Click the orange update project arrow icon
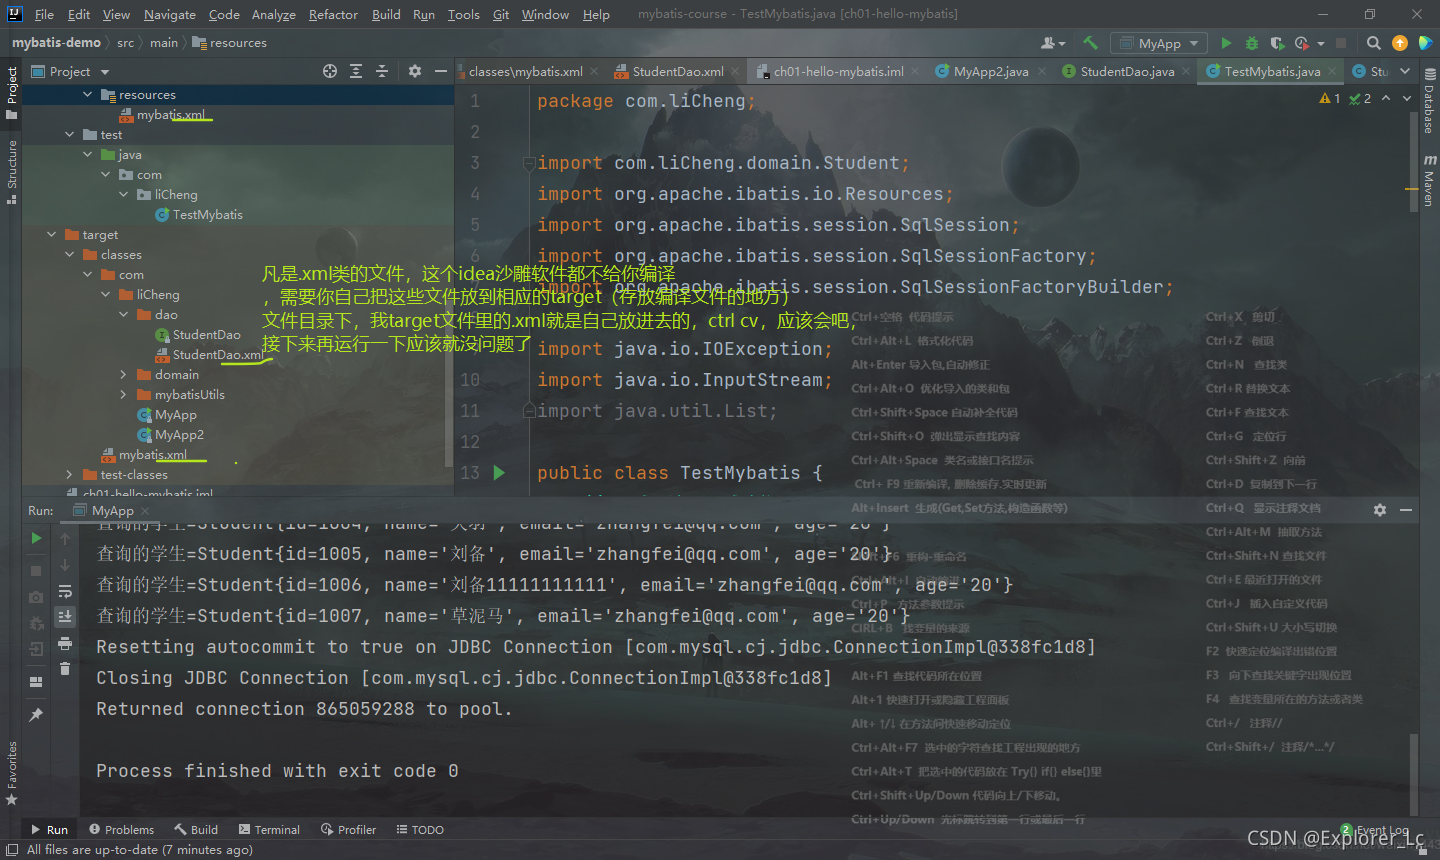The width and height of the screenshot is (1440, 860). tap(1399, 43)
